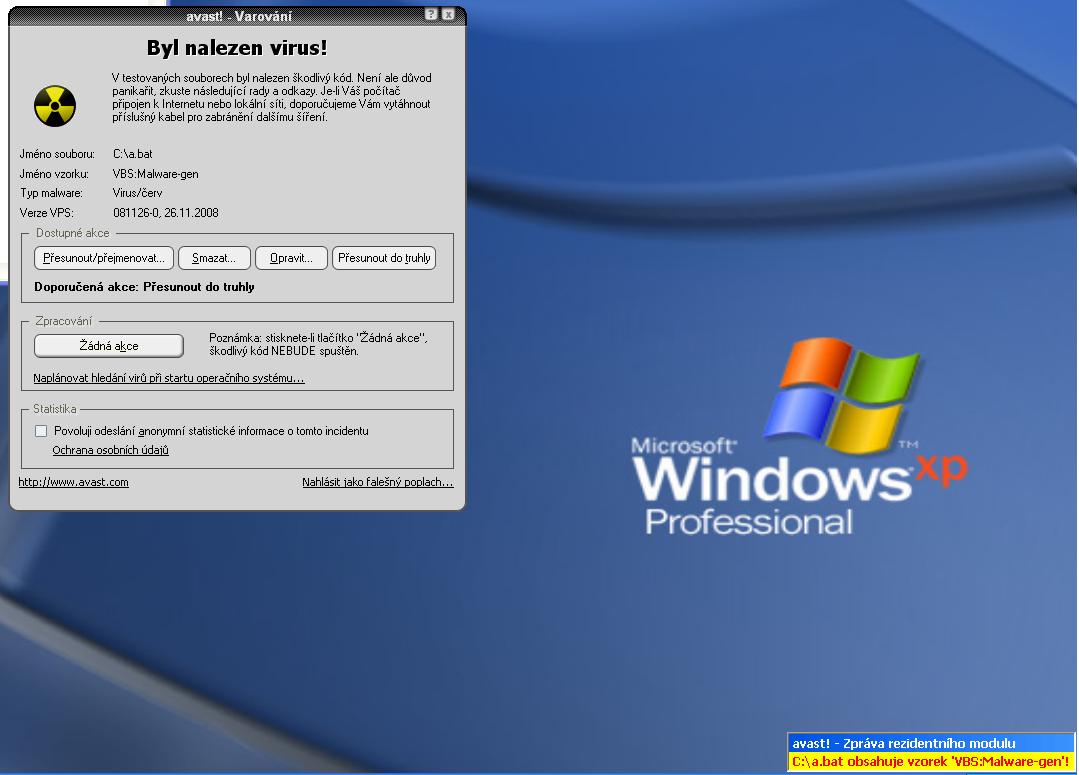Click avast! Zpráva rezidentního modulu popup title
Viewport: 1079px width, 775px height.
tap(931, 743)
